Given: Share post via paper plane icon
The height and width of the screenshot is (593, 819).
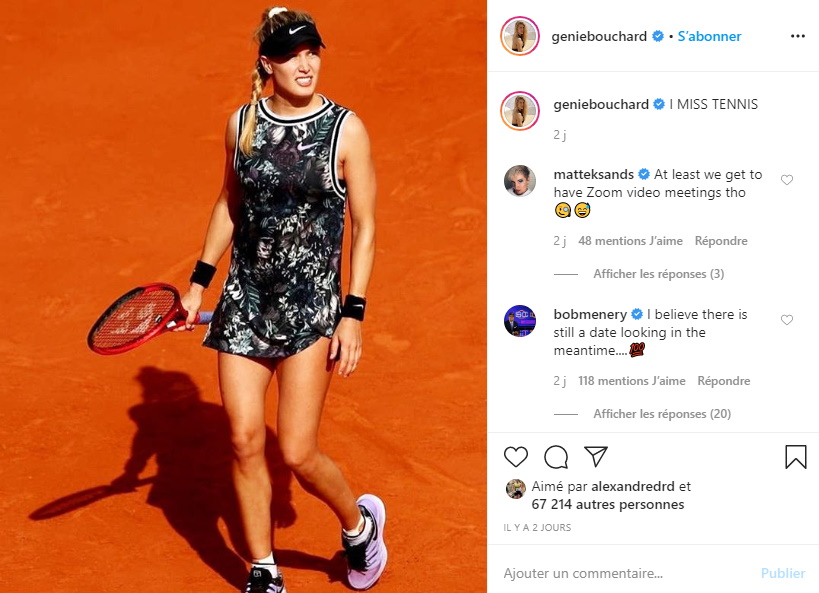Looking at the screenshot, I should pyautogui.click(x=595, y=456).
